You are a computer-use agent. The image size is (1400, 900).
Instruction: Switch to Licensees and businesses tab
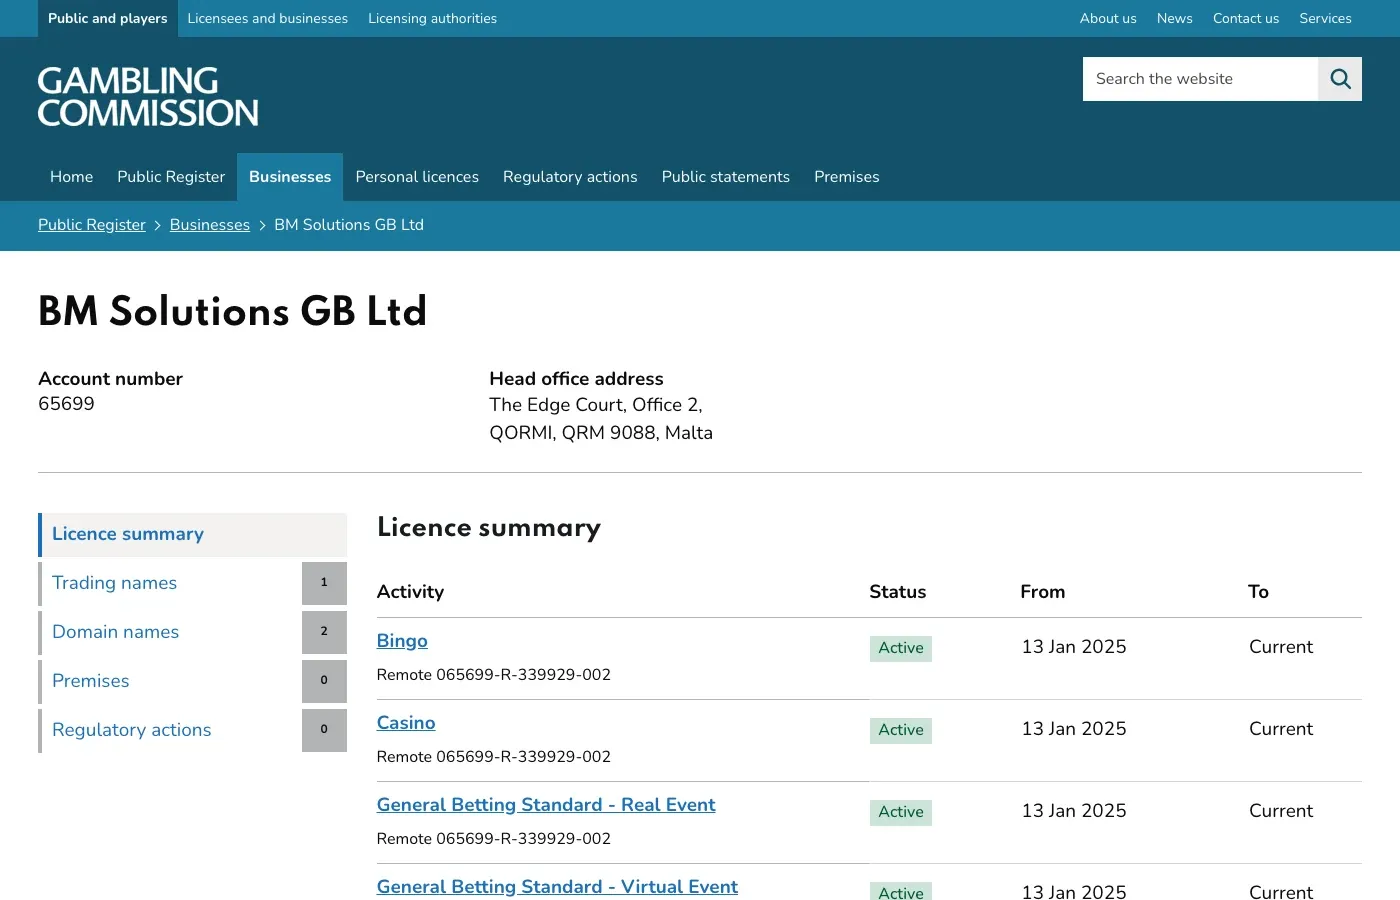pyautogui.click(x=268, y=18)
